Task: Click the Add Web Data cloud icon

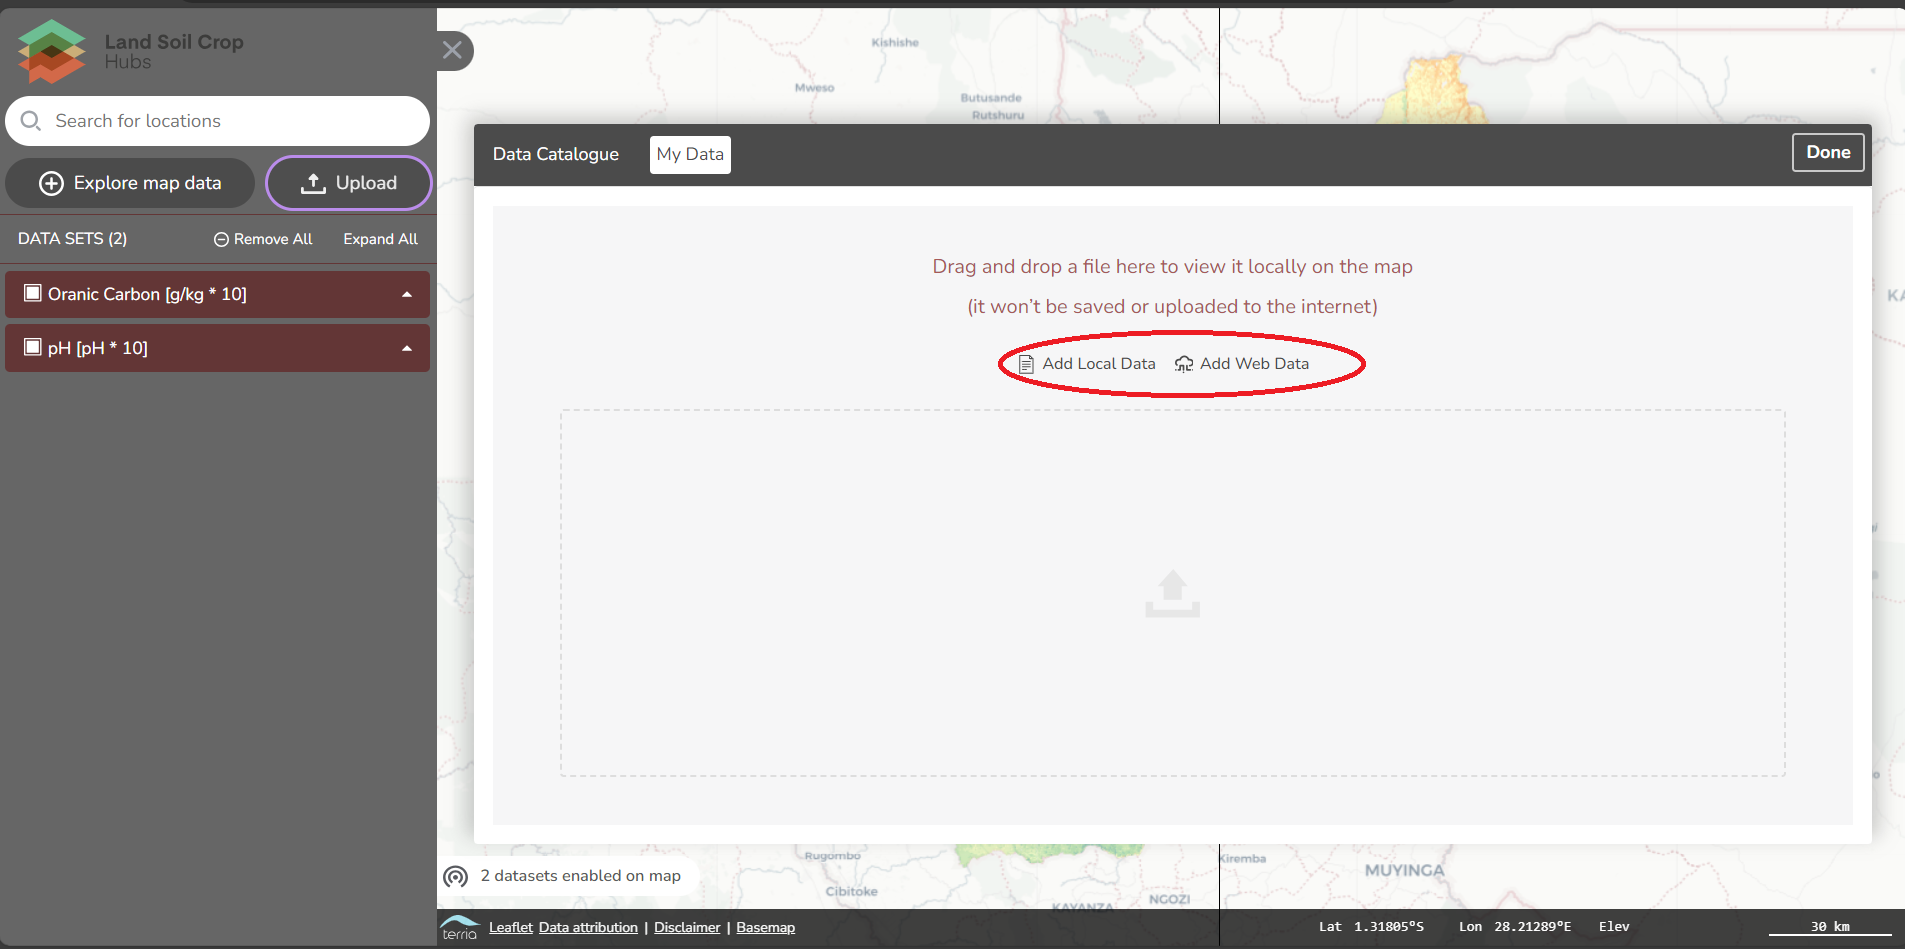Action: point(1184,364)
